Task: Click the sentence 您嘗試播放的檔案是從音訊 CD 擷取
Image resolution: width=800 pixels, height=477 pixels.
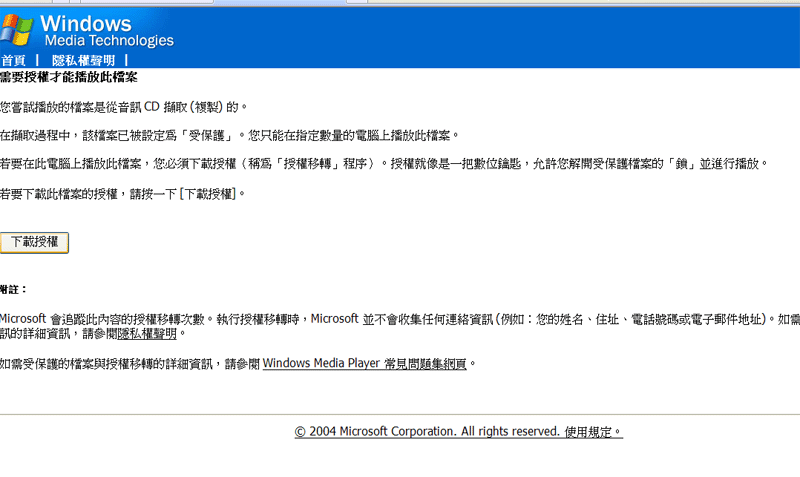Action: tap(123, 107)
